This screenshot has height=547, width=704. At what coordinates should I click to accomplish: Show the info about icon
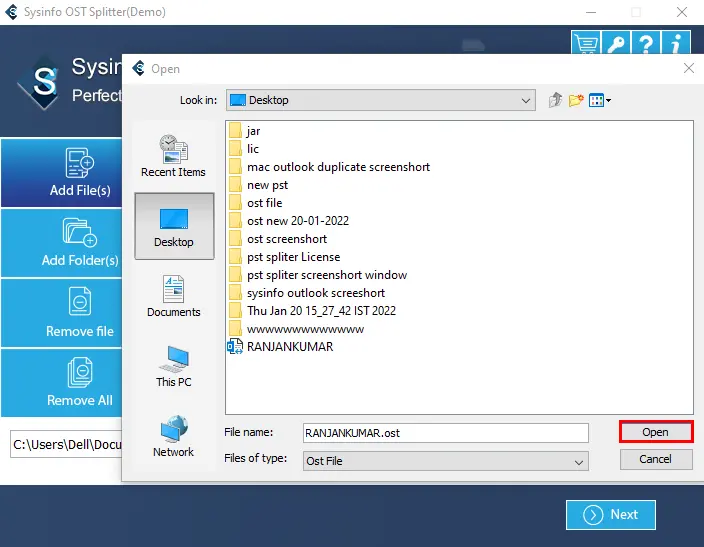coord(676,43)
